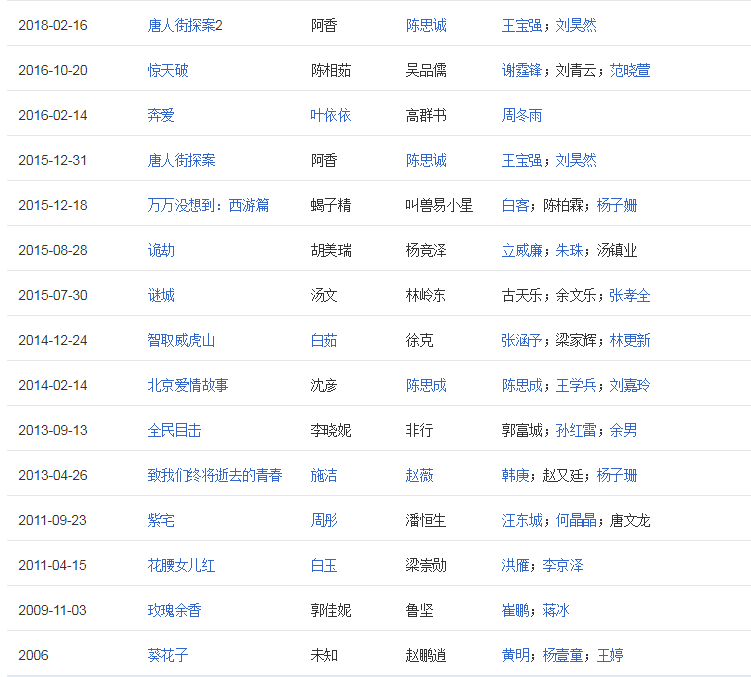Click 刘昊然 in the 2018-02-16 row
The height and width of the screenshot is (677, 751).
point(576,25)
